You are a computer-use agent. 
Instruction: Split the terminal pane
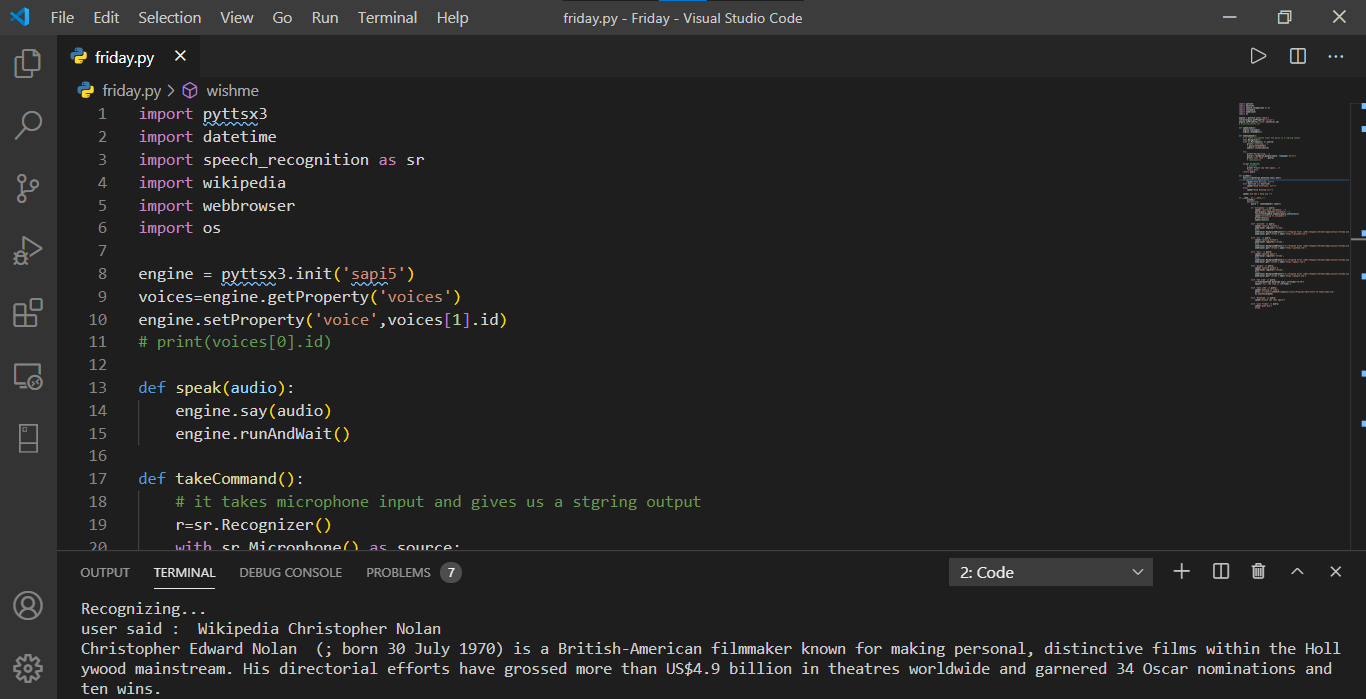[1220, 572]
